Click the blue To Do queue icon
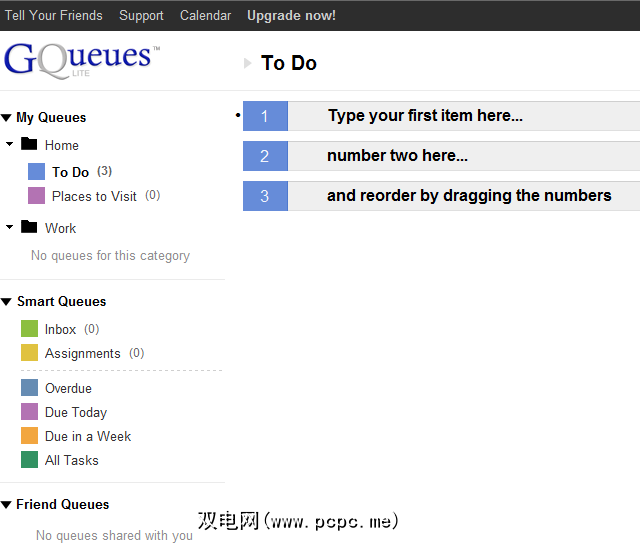Image resolution: width=640 pixels, height=544 pixels. click(x=36, y=172)
